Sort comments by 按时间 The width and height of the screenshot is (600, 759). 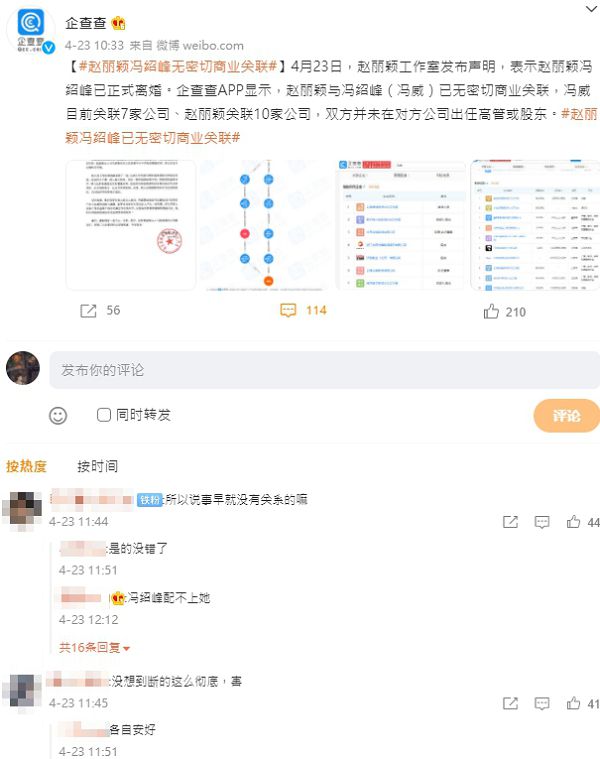[x=97, y=466]
